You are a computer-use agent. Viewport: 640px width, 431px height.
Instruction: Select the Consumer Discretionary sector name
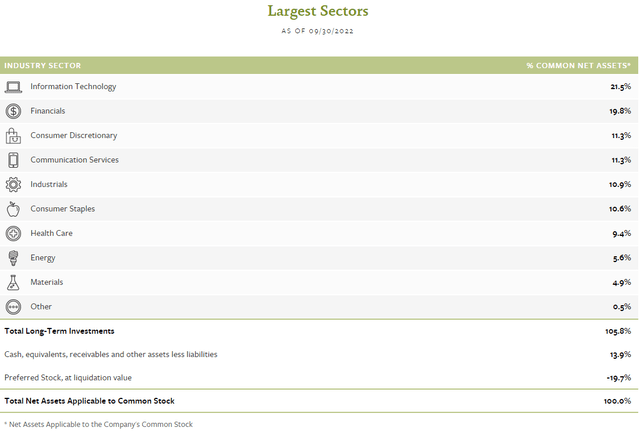tap(73, 136)
